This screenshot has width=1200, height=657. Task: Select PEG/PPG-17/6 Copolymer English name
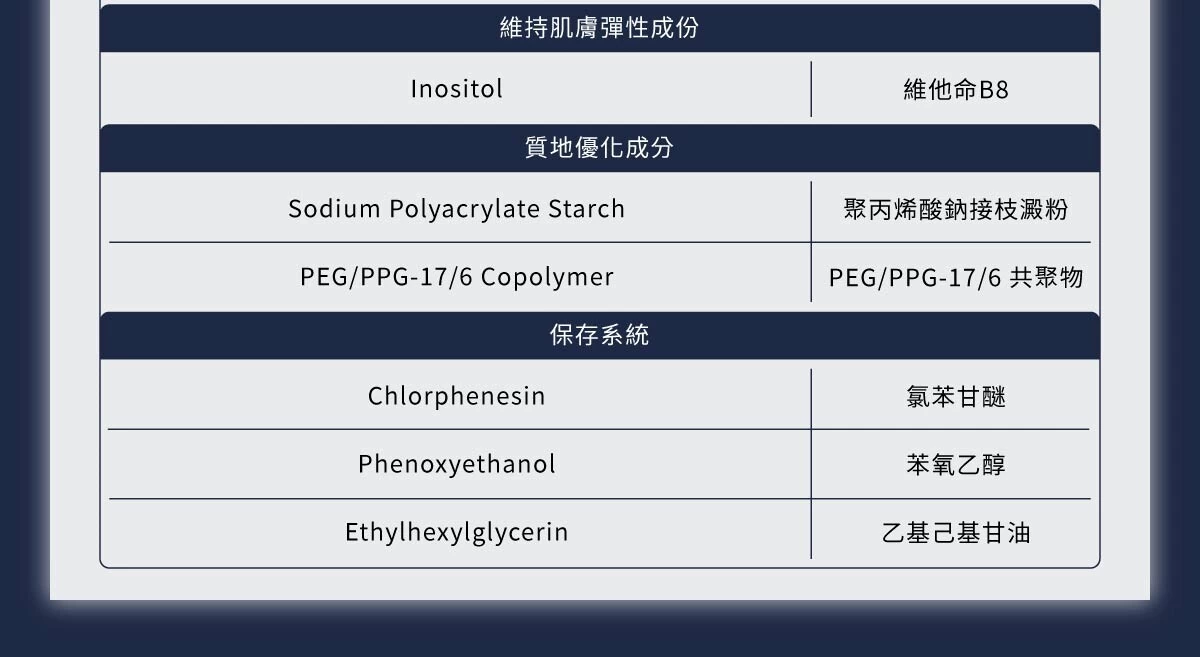pyautogui.click(x=457, y=277)
